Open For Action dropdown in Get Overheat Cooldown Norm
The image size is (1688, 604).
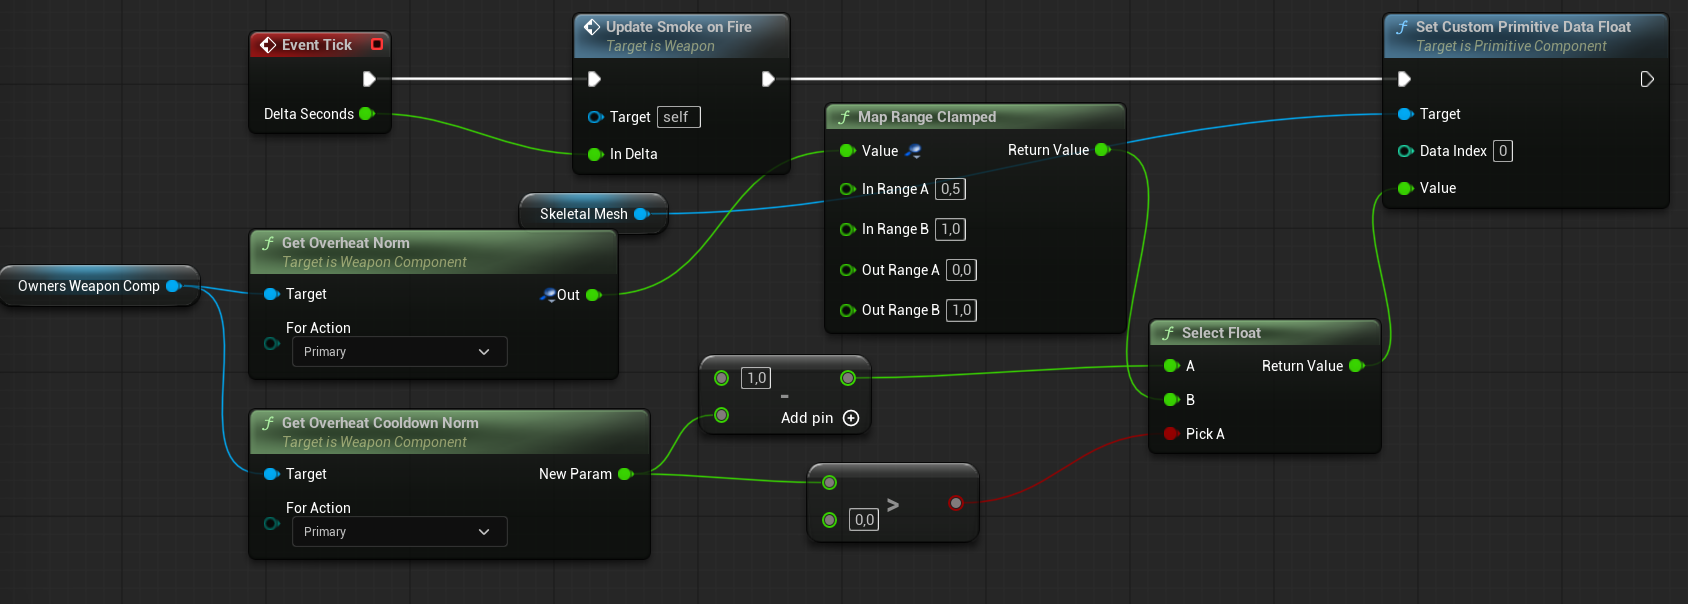(x=399, y=532)
